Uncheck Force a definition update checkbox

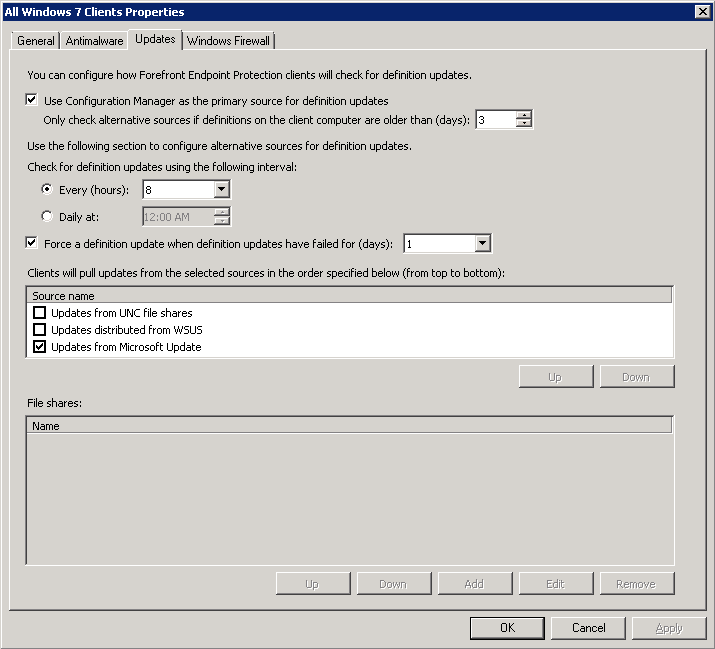pyautogui.click(x=32, y=243)
